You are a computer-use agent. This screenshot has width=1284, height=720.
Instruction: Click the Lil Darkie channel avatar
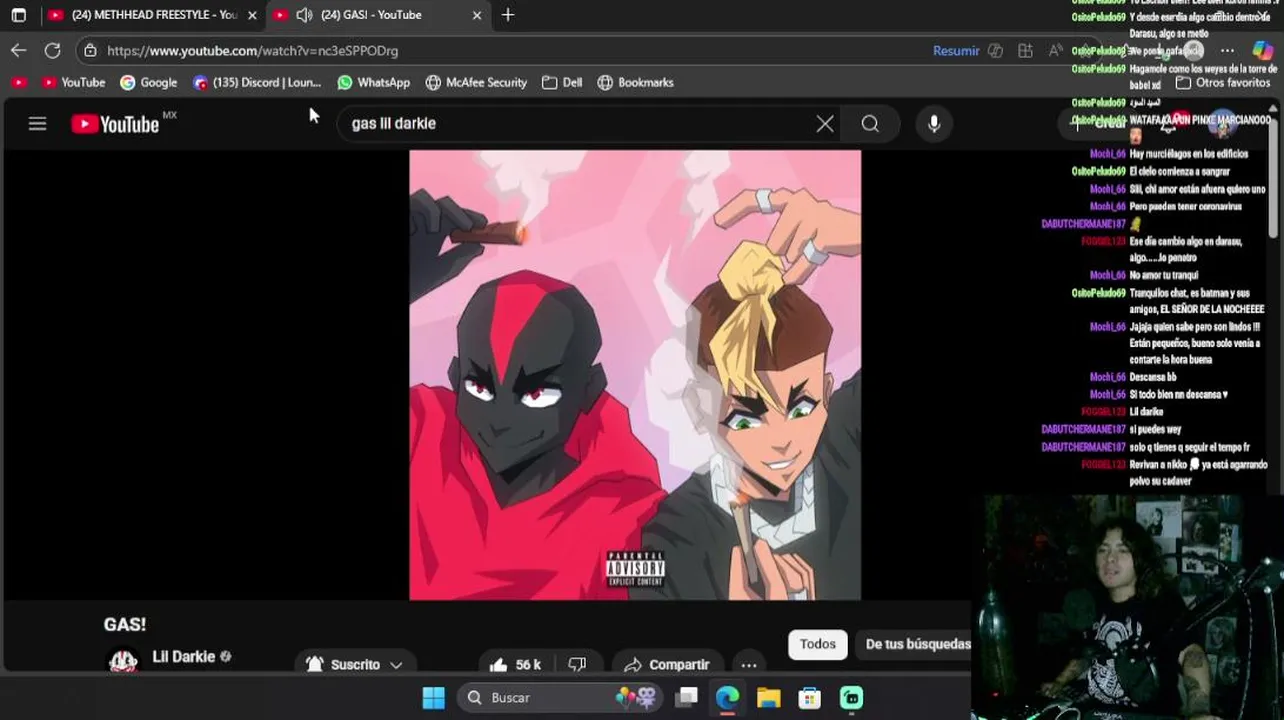123,661
